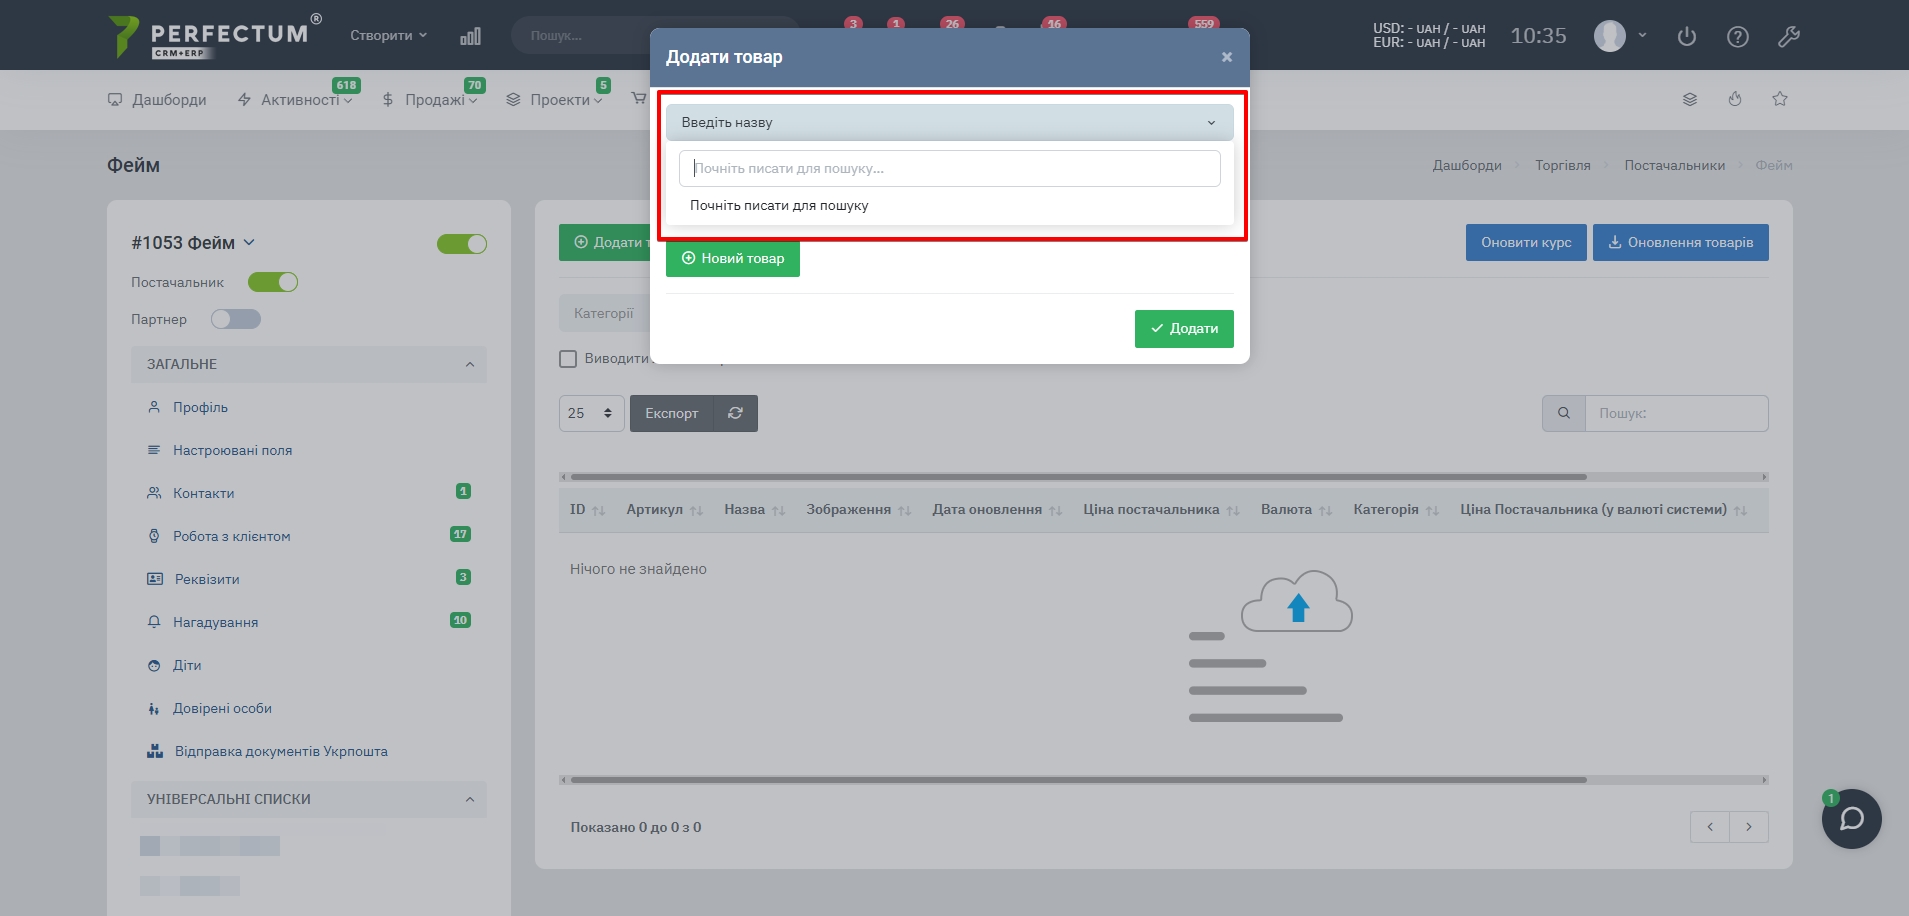
Task: Open the help question mark icon
Action: 1738,37
